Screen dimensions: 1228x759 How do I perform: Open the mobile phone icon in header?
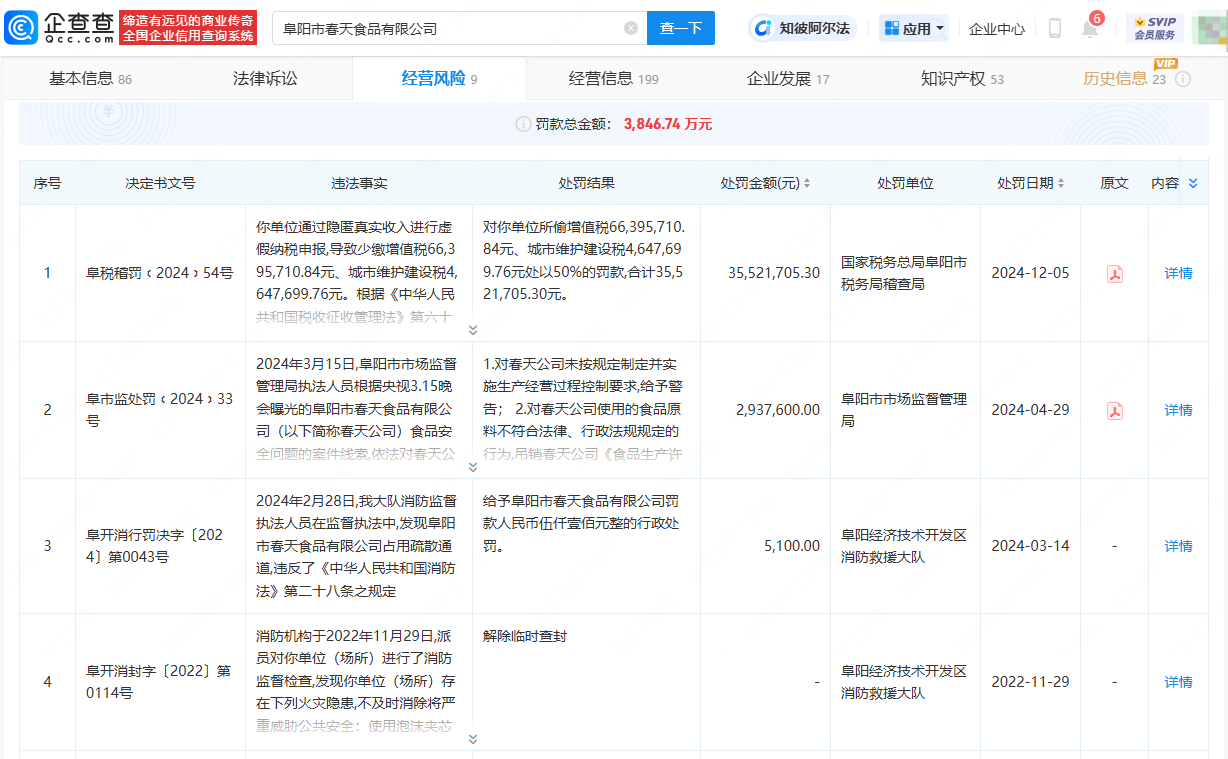(1054, 28)
